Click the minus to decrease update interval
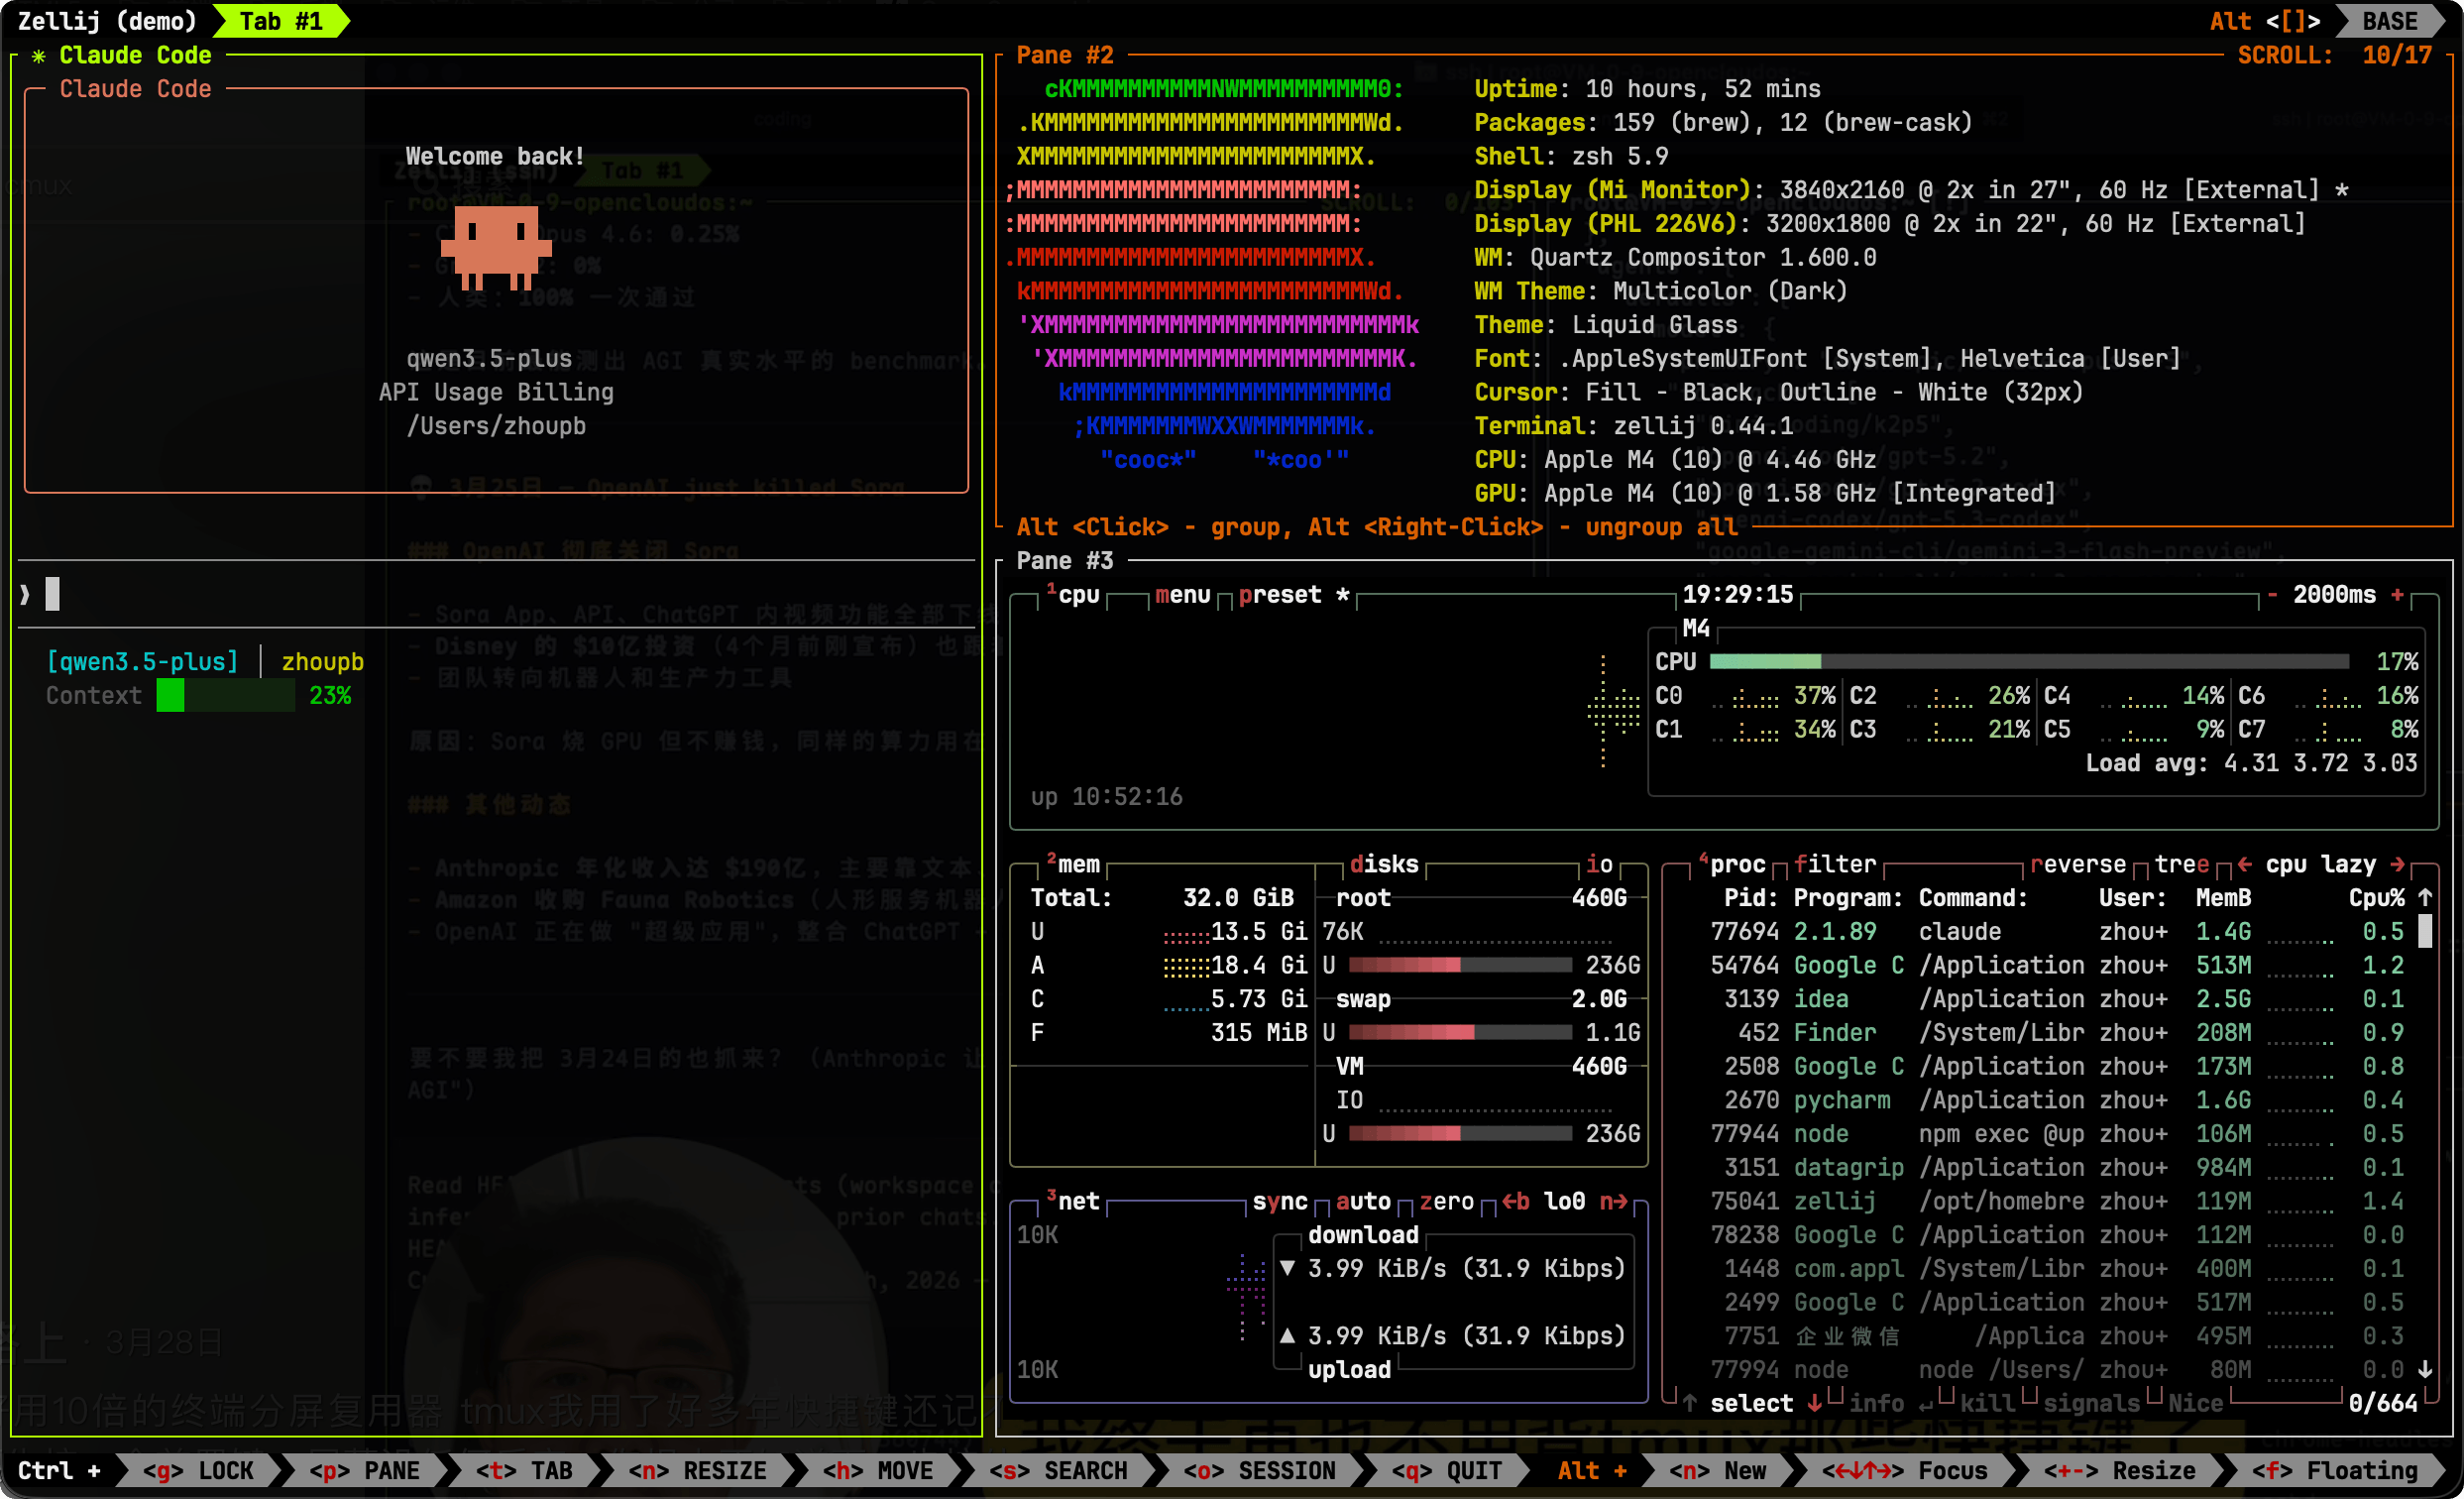2464x1499 pixels. tap(2272, 595)
